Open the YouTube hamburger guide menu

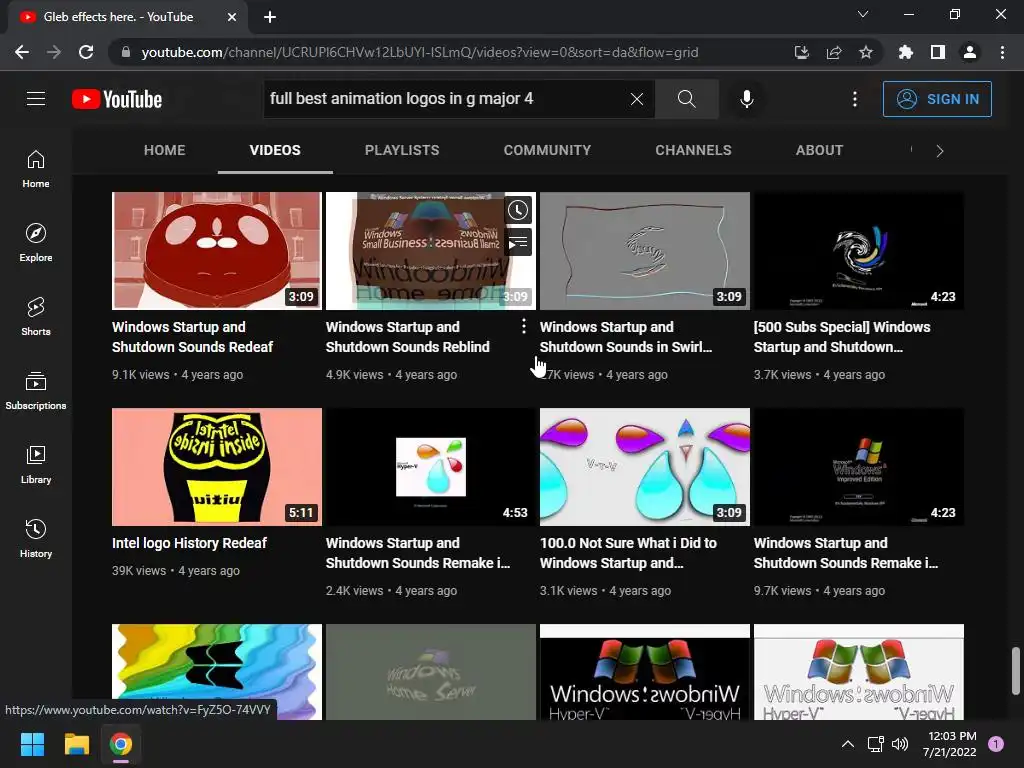(36, 99)
